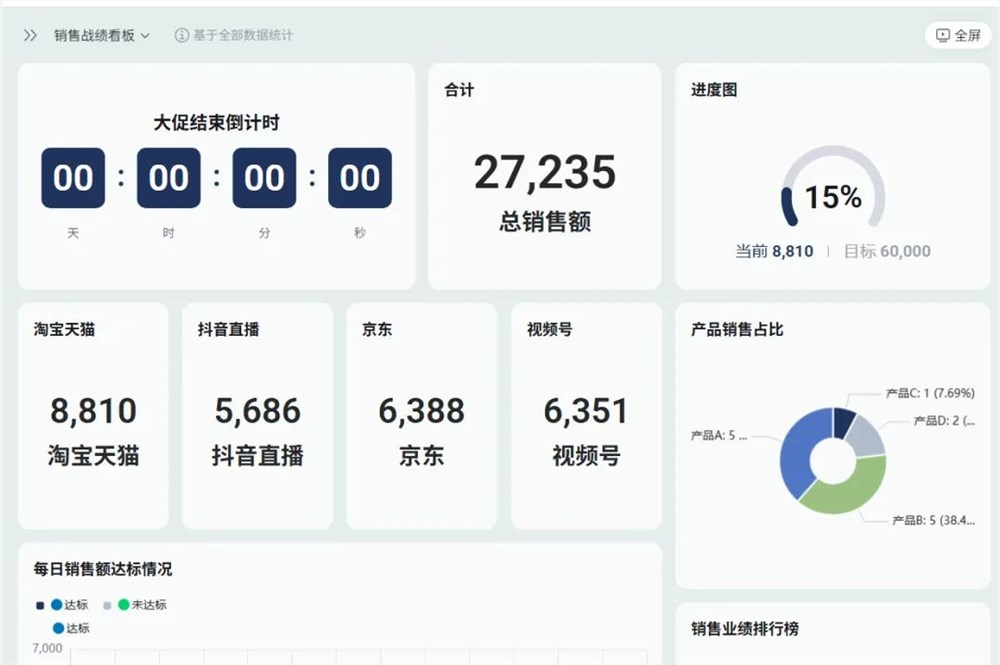Click the 淘宝天猫 sales card
1000x665 pixels.
[93, 414]
